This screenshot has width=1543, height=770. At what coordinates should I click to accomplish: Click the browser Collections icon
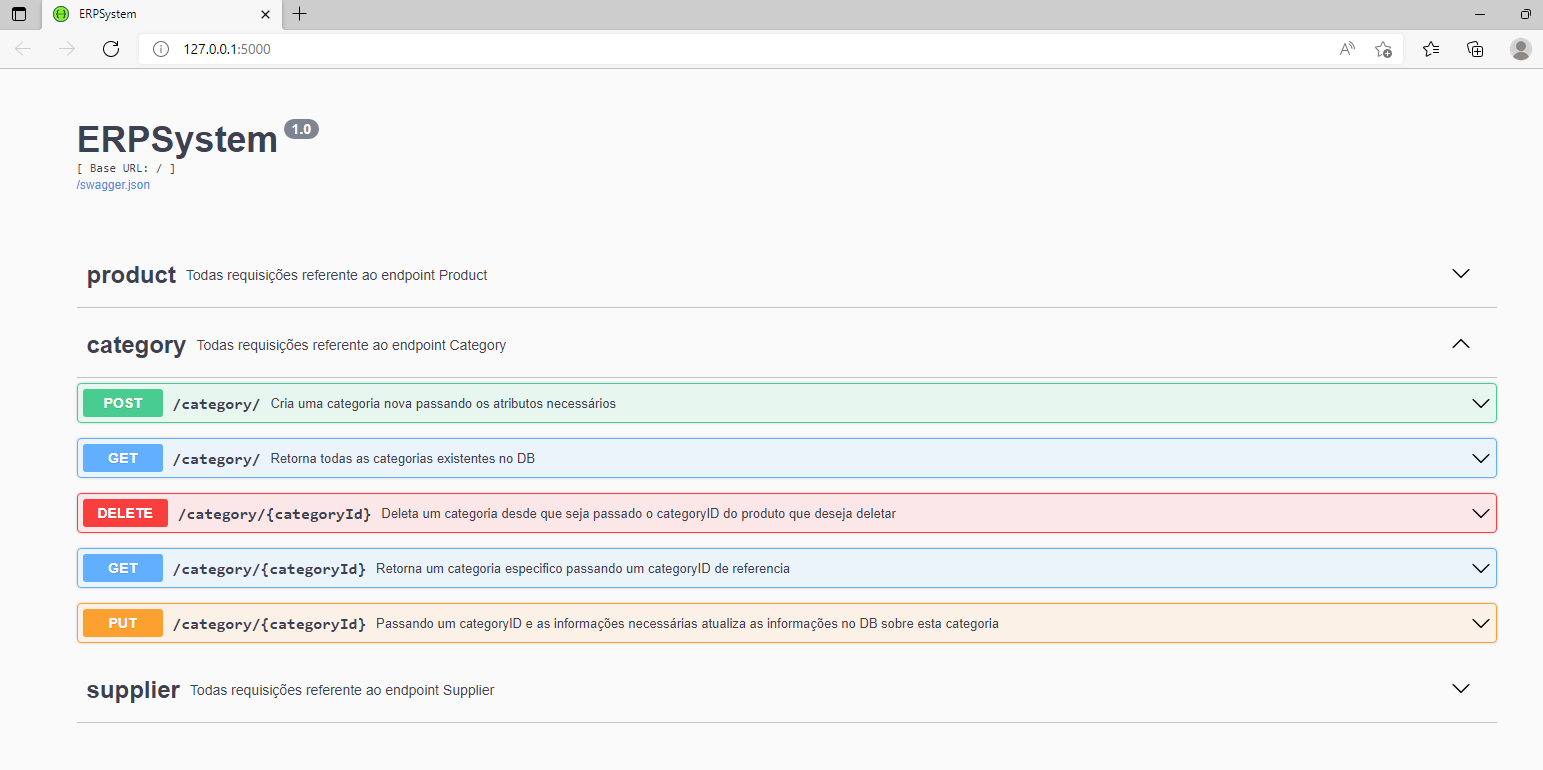(x=1474, y=48)
